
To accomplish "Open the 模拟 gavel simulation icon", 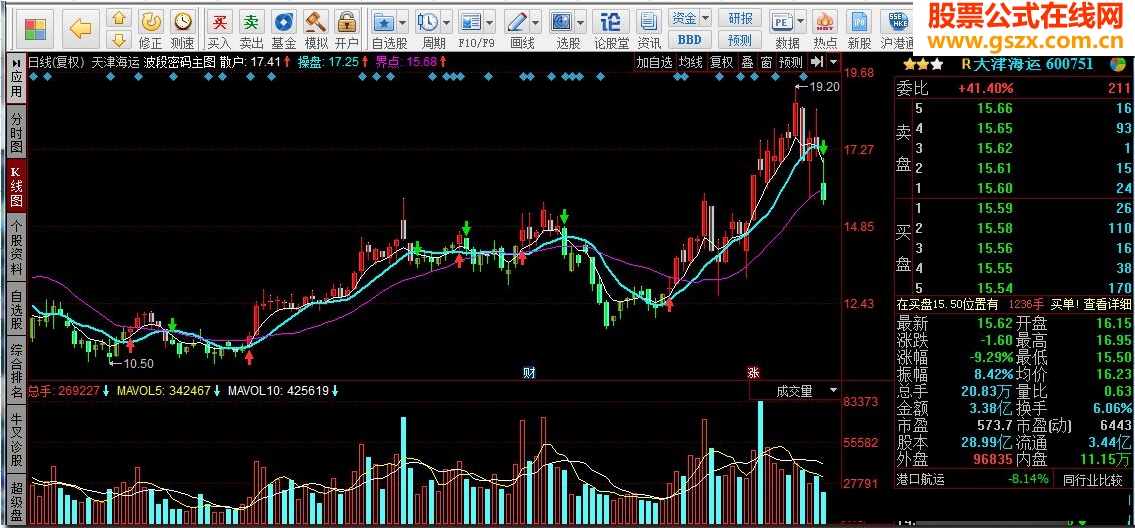I will pyautogui.click(x=315, y=20).
